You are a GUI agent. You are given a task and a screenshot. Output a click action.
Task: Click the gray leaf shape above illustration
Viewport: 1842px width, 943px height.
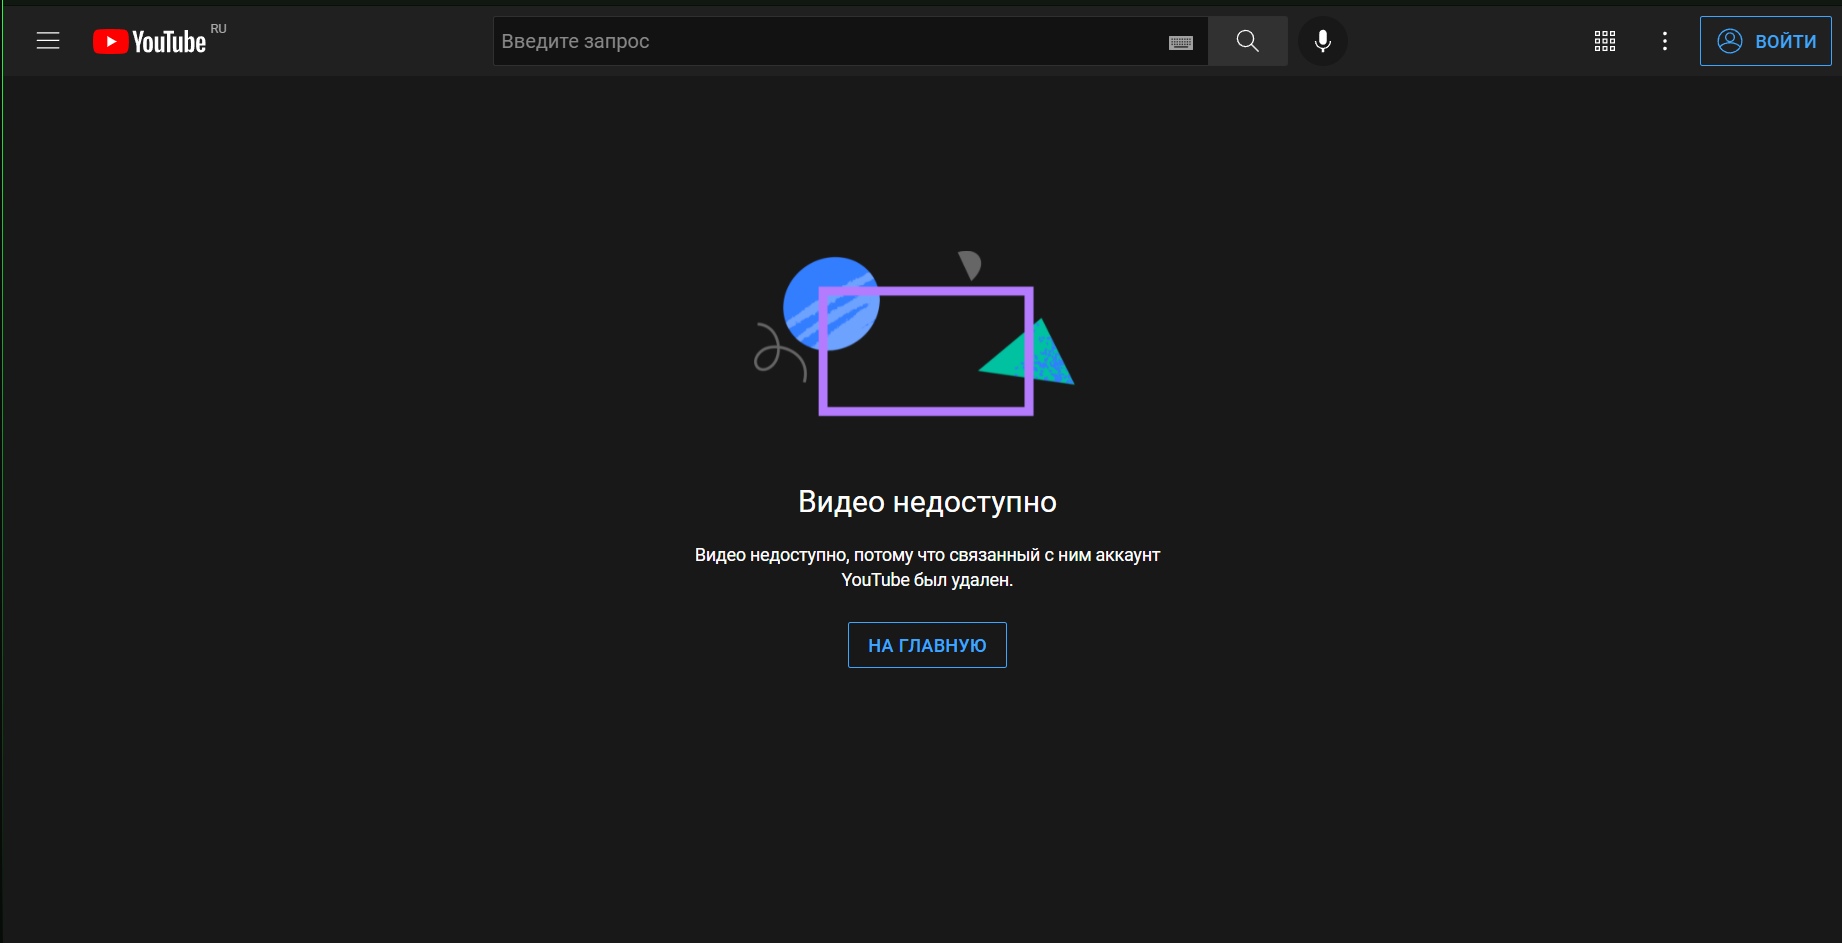(x=970, y=264)
